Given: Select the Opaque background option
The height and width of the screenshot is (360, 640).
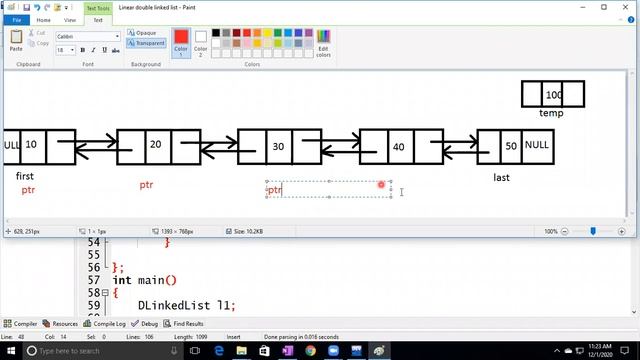Looking at the screenshot, I should point(142,33).
